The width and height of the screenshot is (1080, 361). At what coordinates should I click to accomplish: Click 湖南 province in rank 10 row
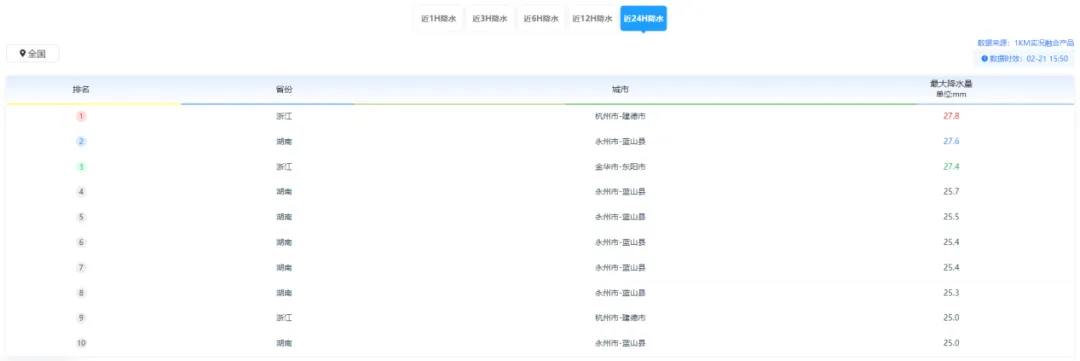coord(284,343)
